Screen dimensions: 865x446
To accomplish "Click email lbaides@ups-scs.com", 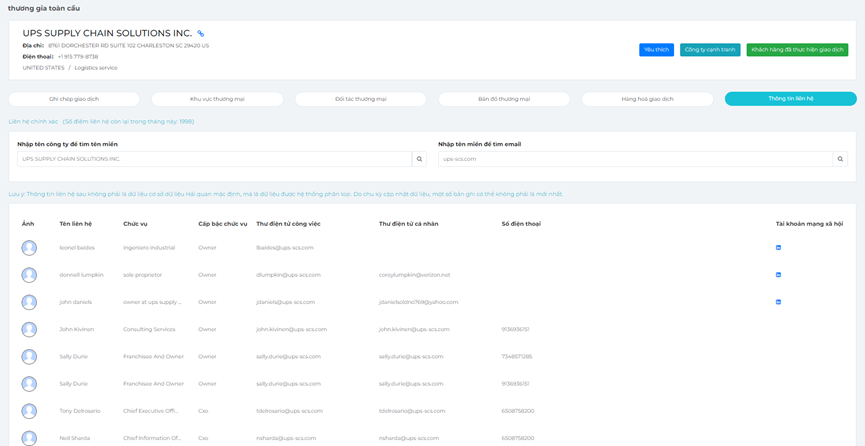I will (285, 248).
